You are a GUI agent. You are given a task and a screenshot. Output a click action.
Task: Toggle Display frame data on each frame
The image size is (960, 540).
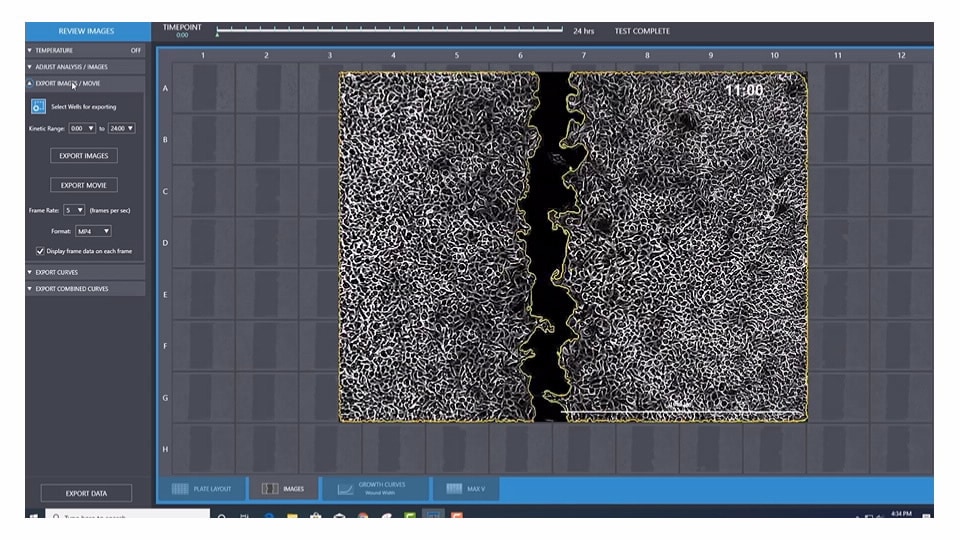[40, 251]
